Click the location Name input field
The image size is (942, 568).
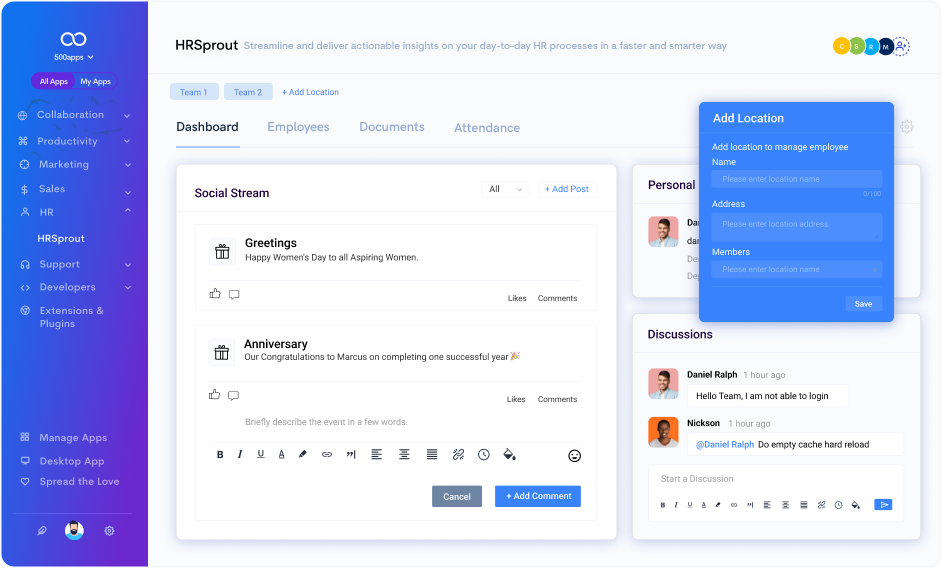[797, 179]
